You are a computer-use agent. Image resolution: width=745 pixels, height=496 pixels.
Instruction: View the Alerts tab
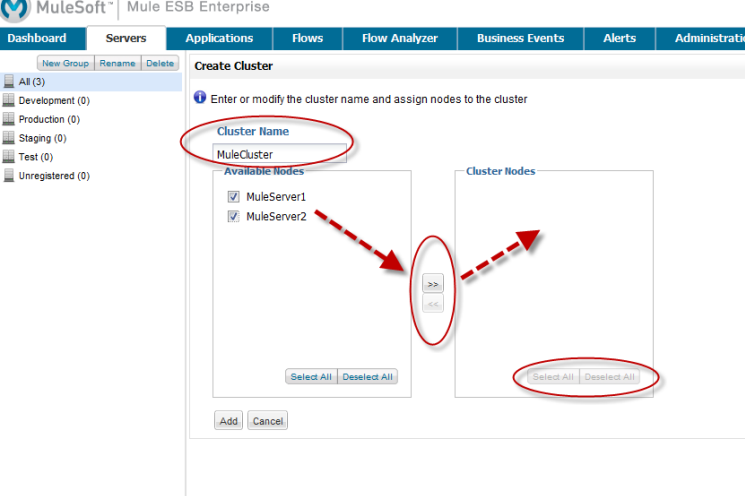click(620, 38)
